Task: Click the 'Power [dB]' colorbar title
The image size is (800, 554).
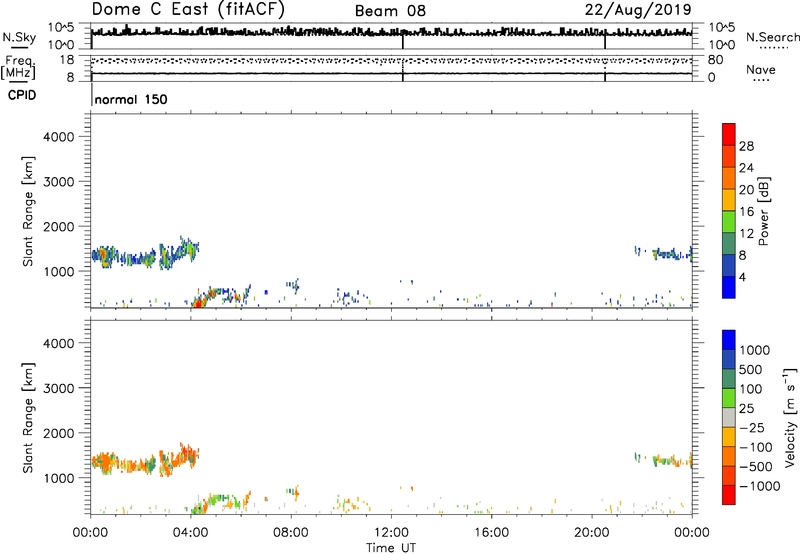Action: pos(764,211)
